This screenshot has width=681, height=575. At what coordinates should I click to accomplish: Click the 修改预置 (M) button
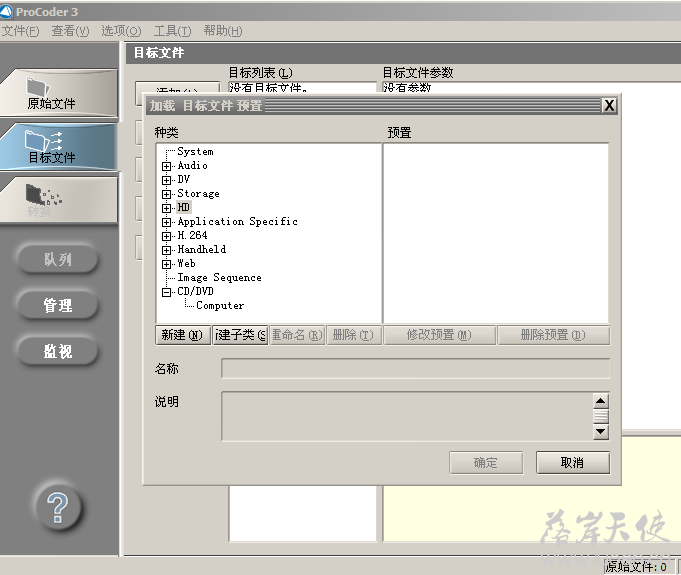pos(439,335)
